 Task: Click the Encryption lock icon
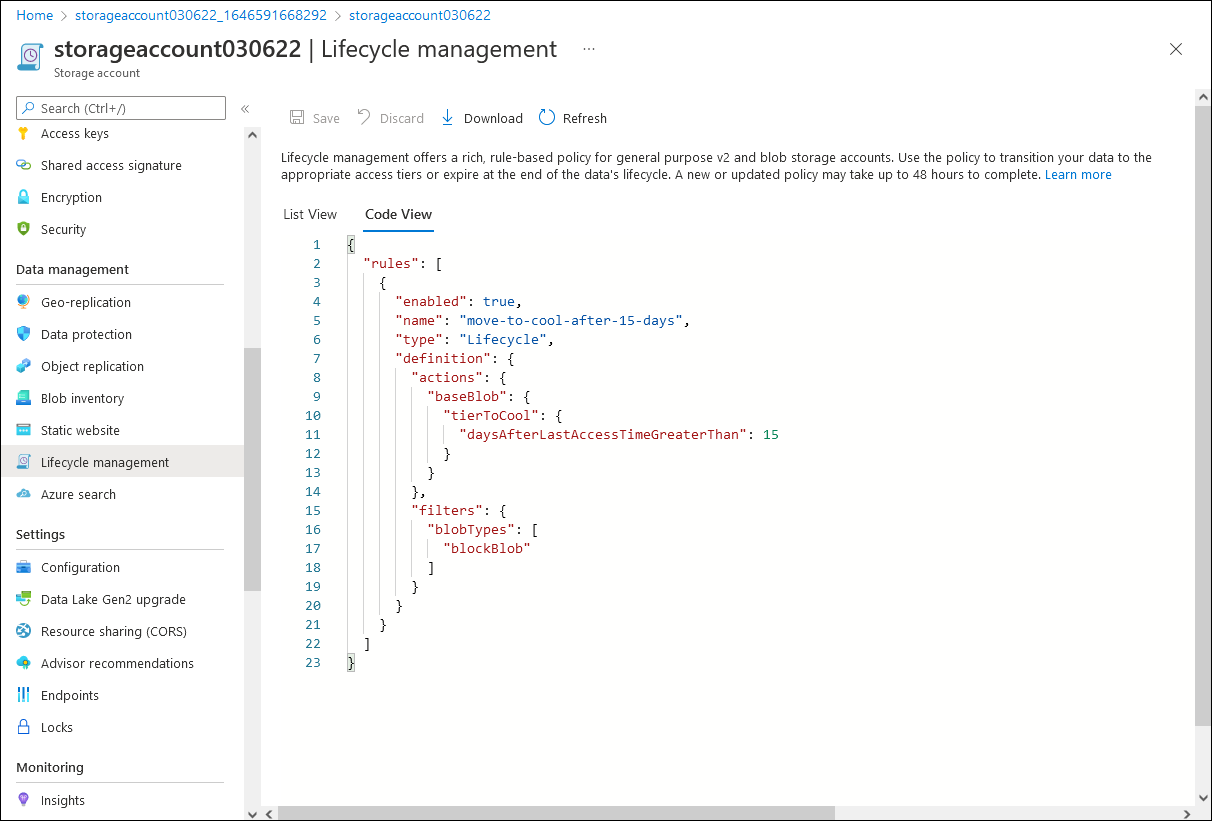[24, 198]
